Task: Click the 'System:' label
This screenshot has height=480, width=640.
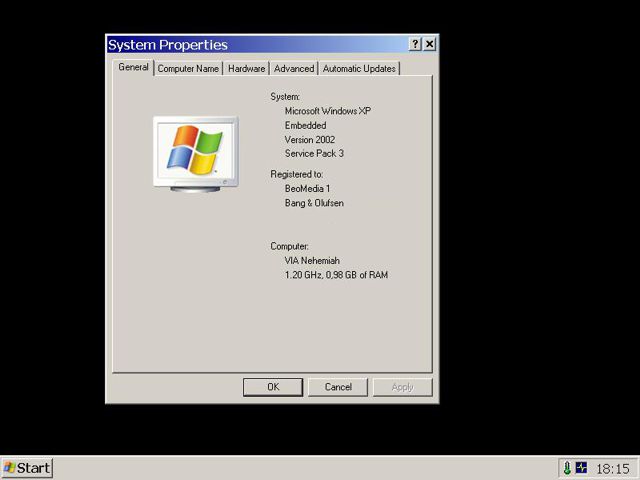Action: click(285, 97)
